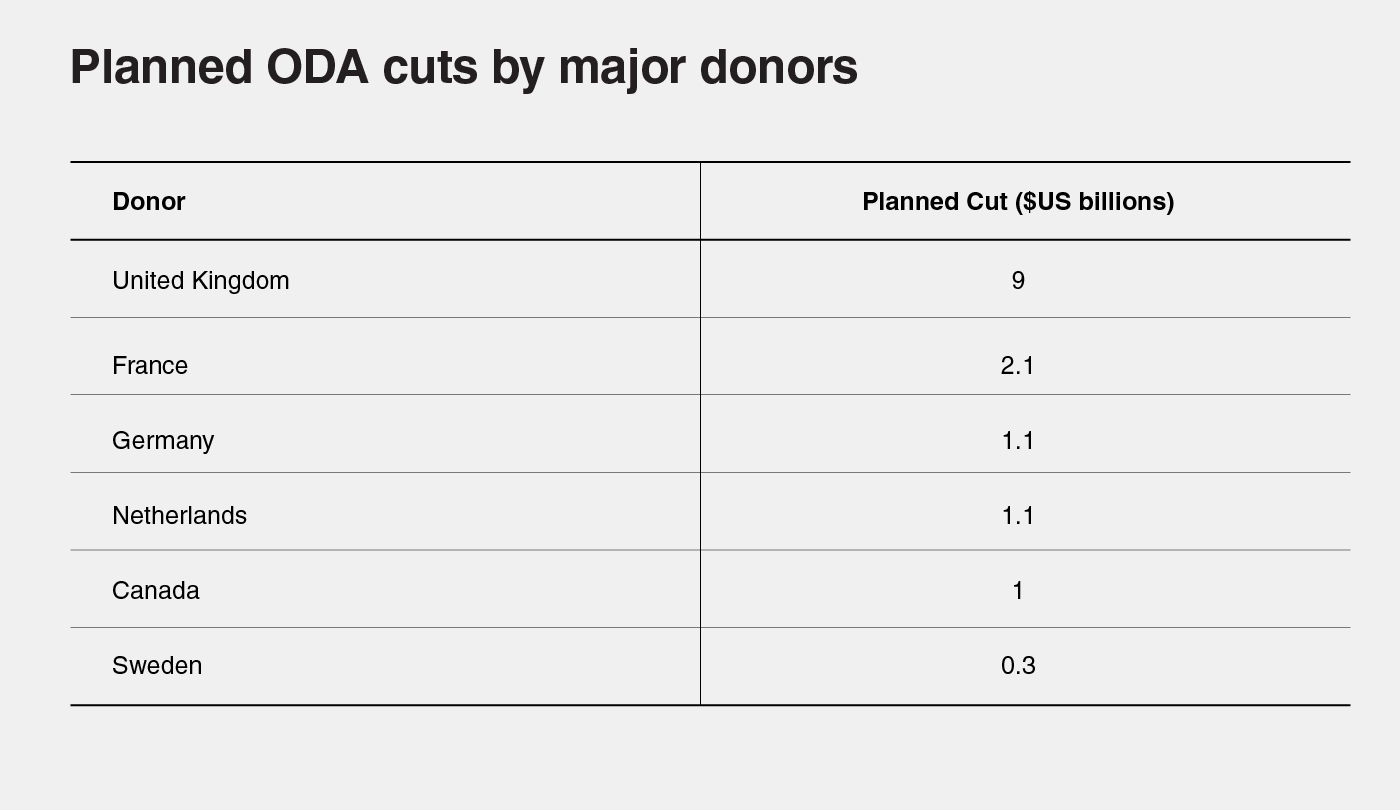Click United Kingdom's planned cut value 9
The width and height of the screenshot is (1400, 810).
pos(1018,280)
